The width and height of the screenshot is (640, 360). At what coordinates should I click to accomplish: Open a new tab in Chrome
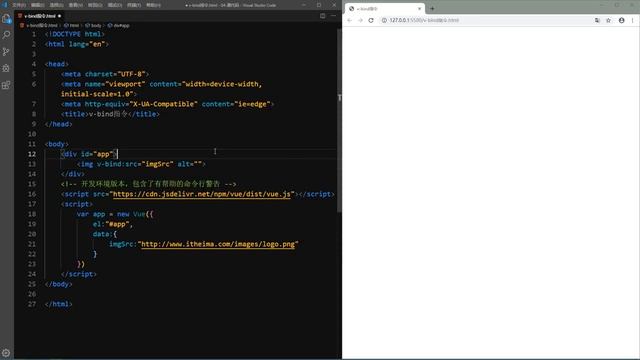coord(432,8)
